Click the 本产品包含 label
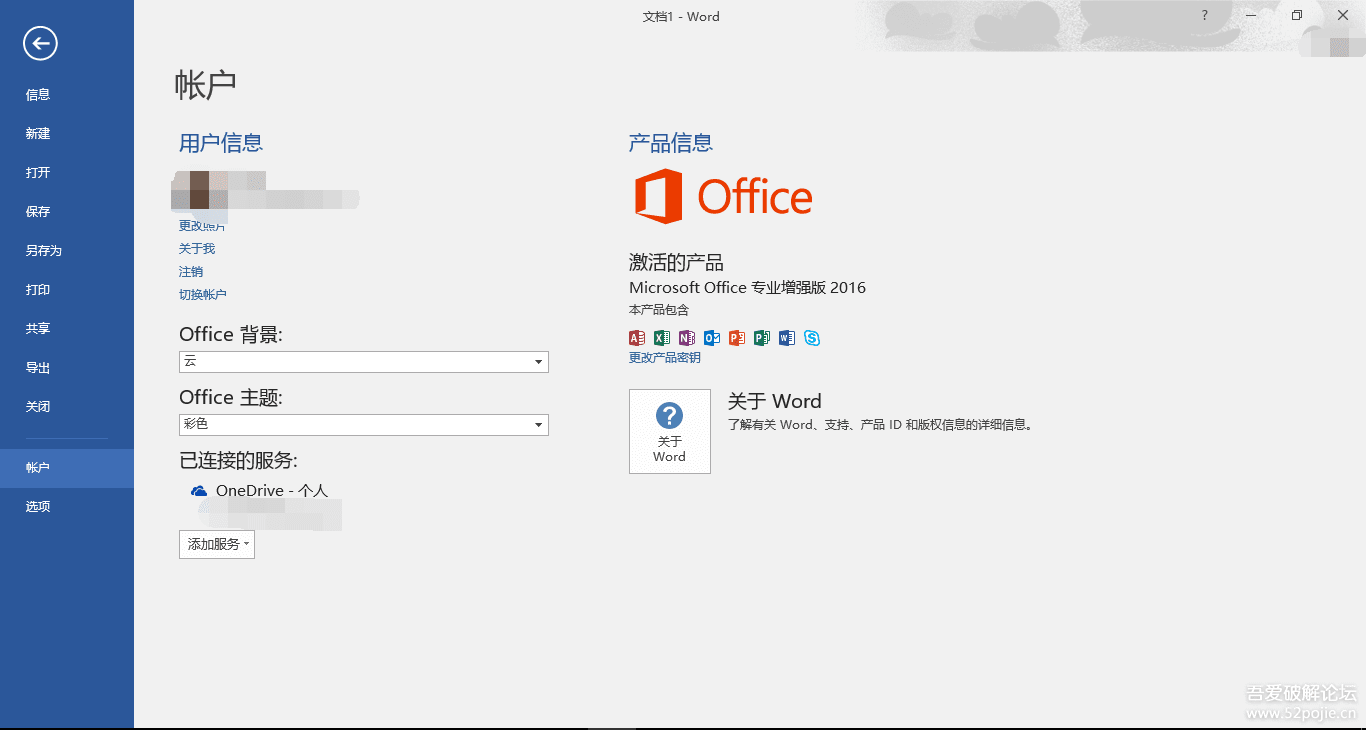Image resolution: width=1366 pixels, height=730 pixels. click(659, 310)
